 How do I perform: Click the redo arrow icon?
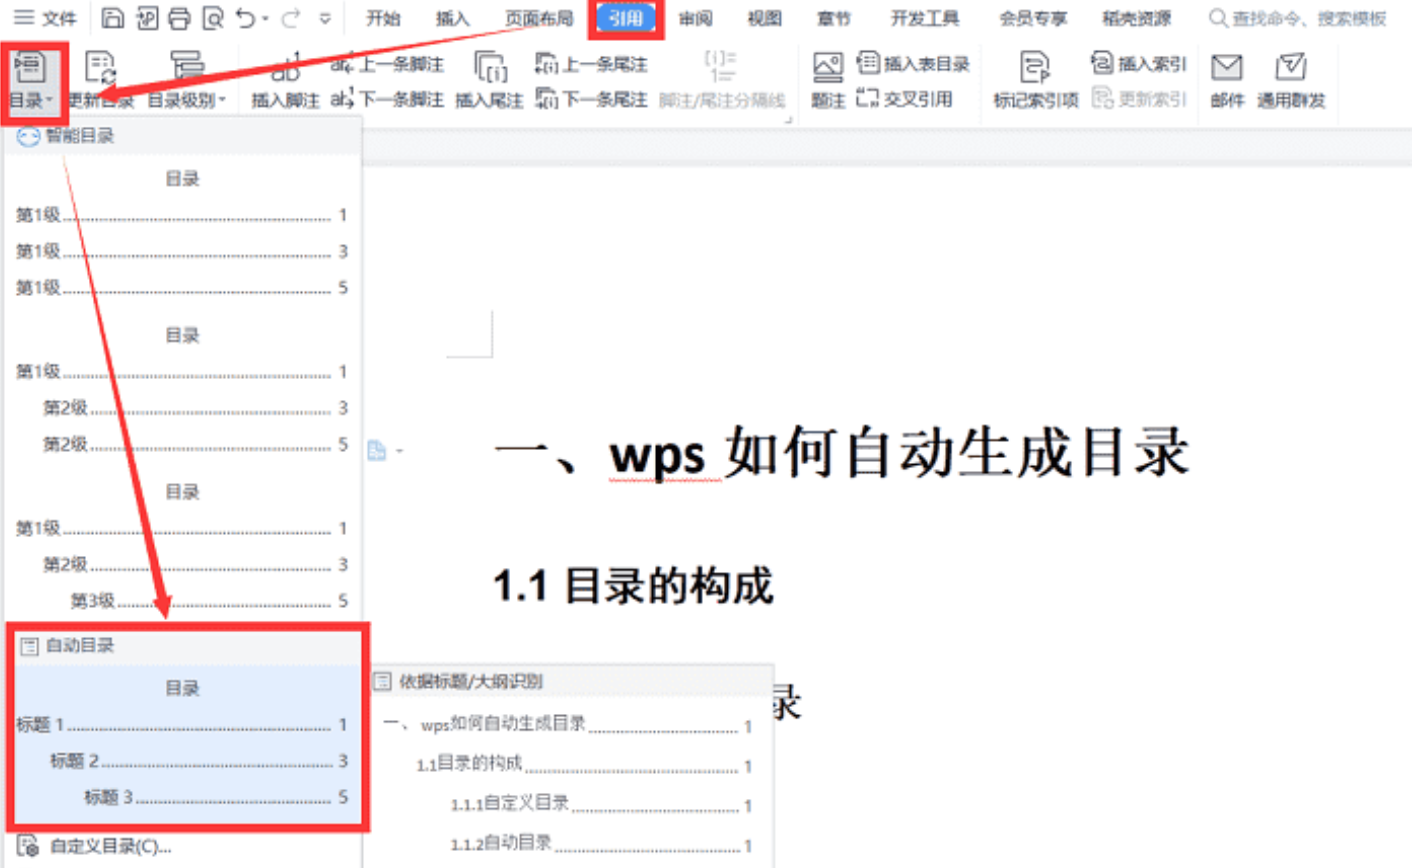point(291,18)
